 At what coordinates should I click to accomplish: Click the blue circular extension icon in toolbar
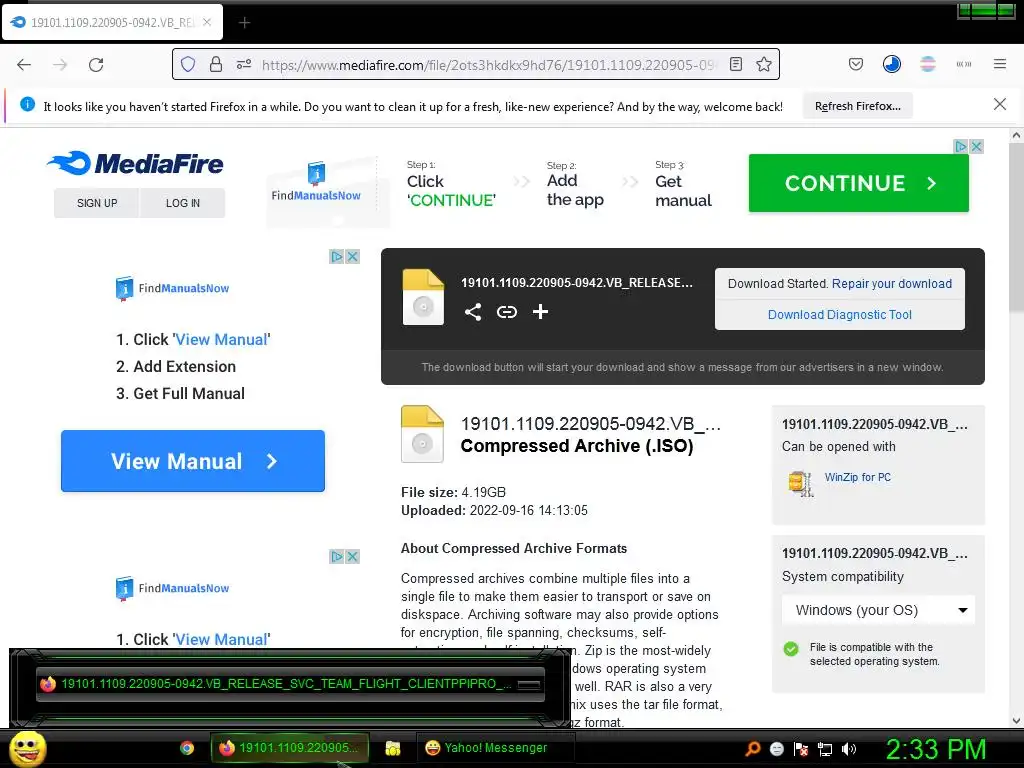click(891, 64)
